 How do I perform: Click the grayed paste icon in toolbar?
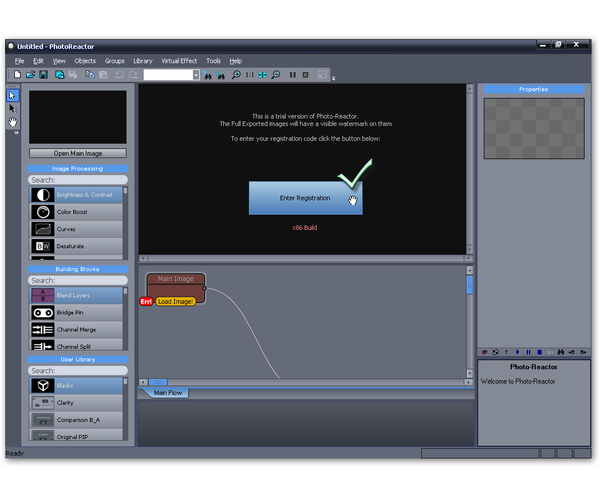[103, 75]
